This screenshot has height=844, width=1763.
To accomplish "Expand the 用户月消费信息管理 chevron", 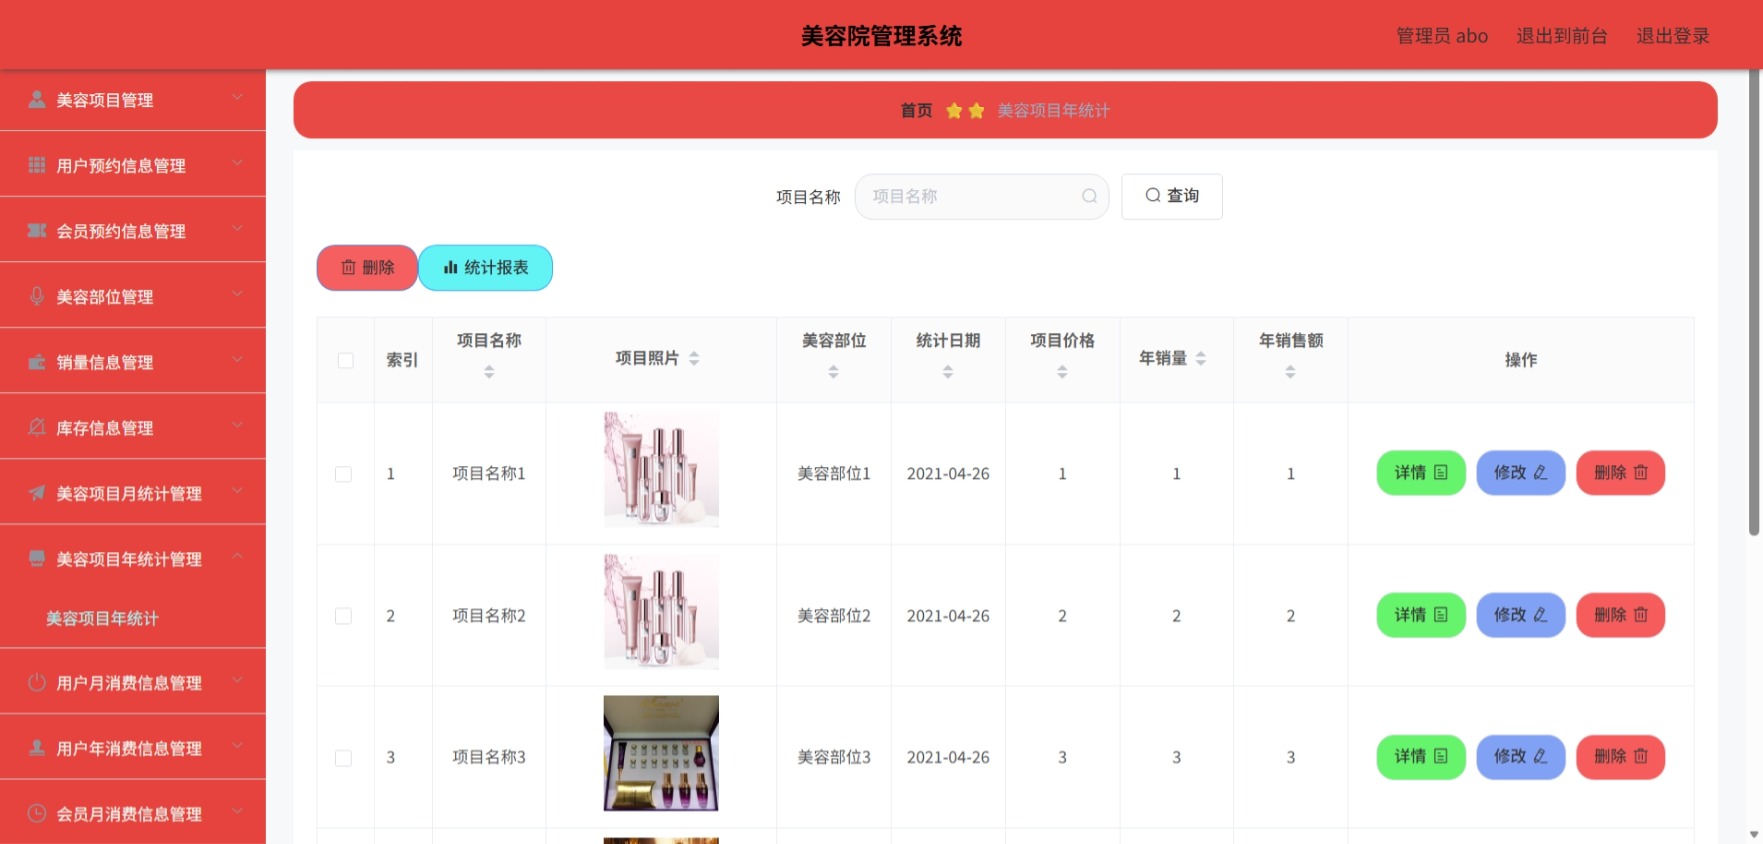I will tap(237, 680).
